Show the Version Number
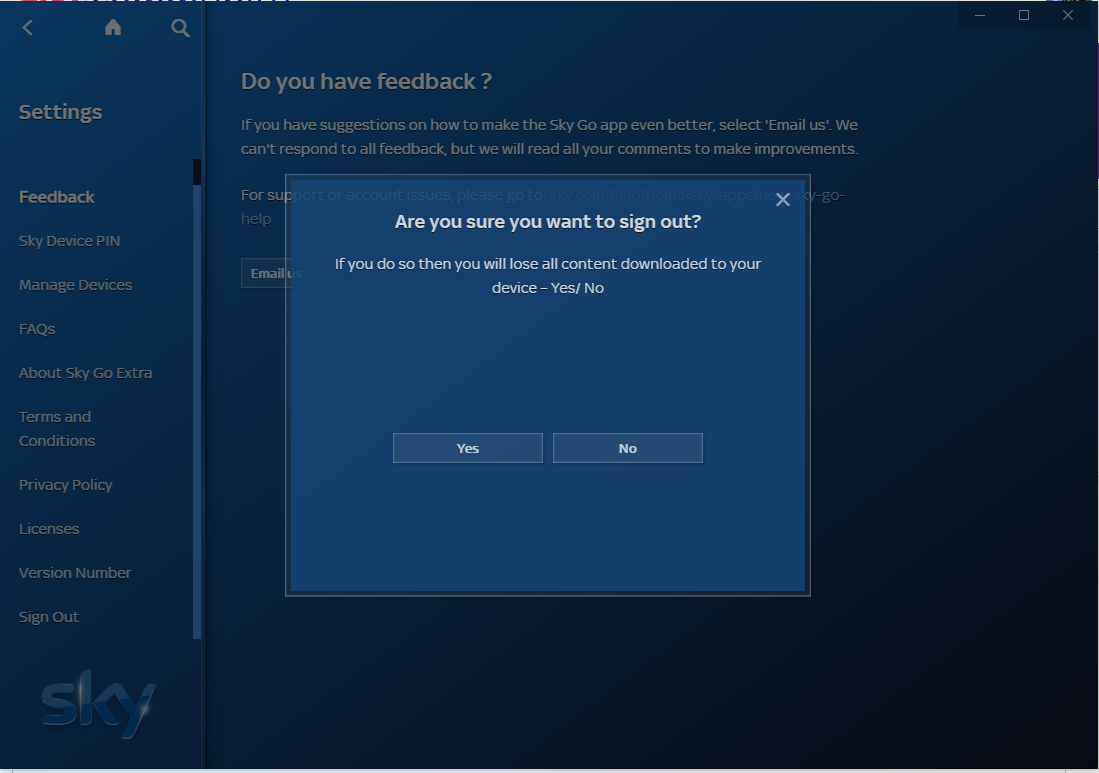The width and height of the screenshot is (1099, 773). pyautogui.click(x=75, y=573)
